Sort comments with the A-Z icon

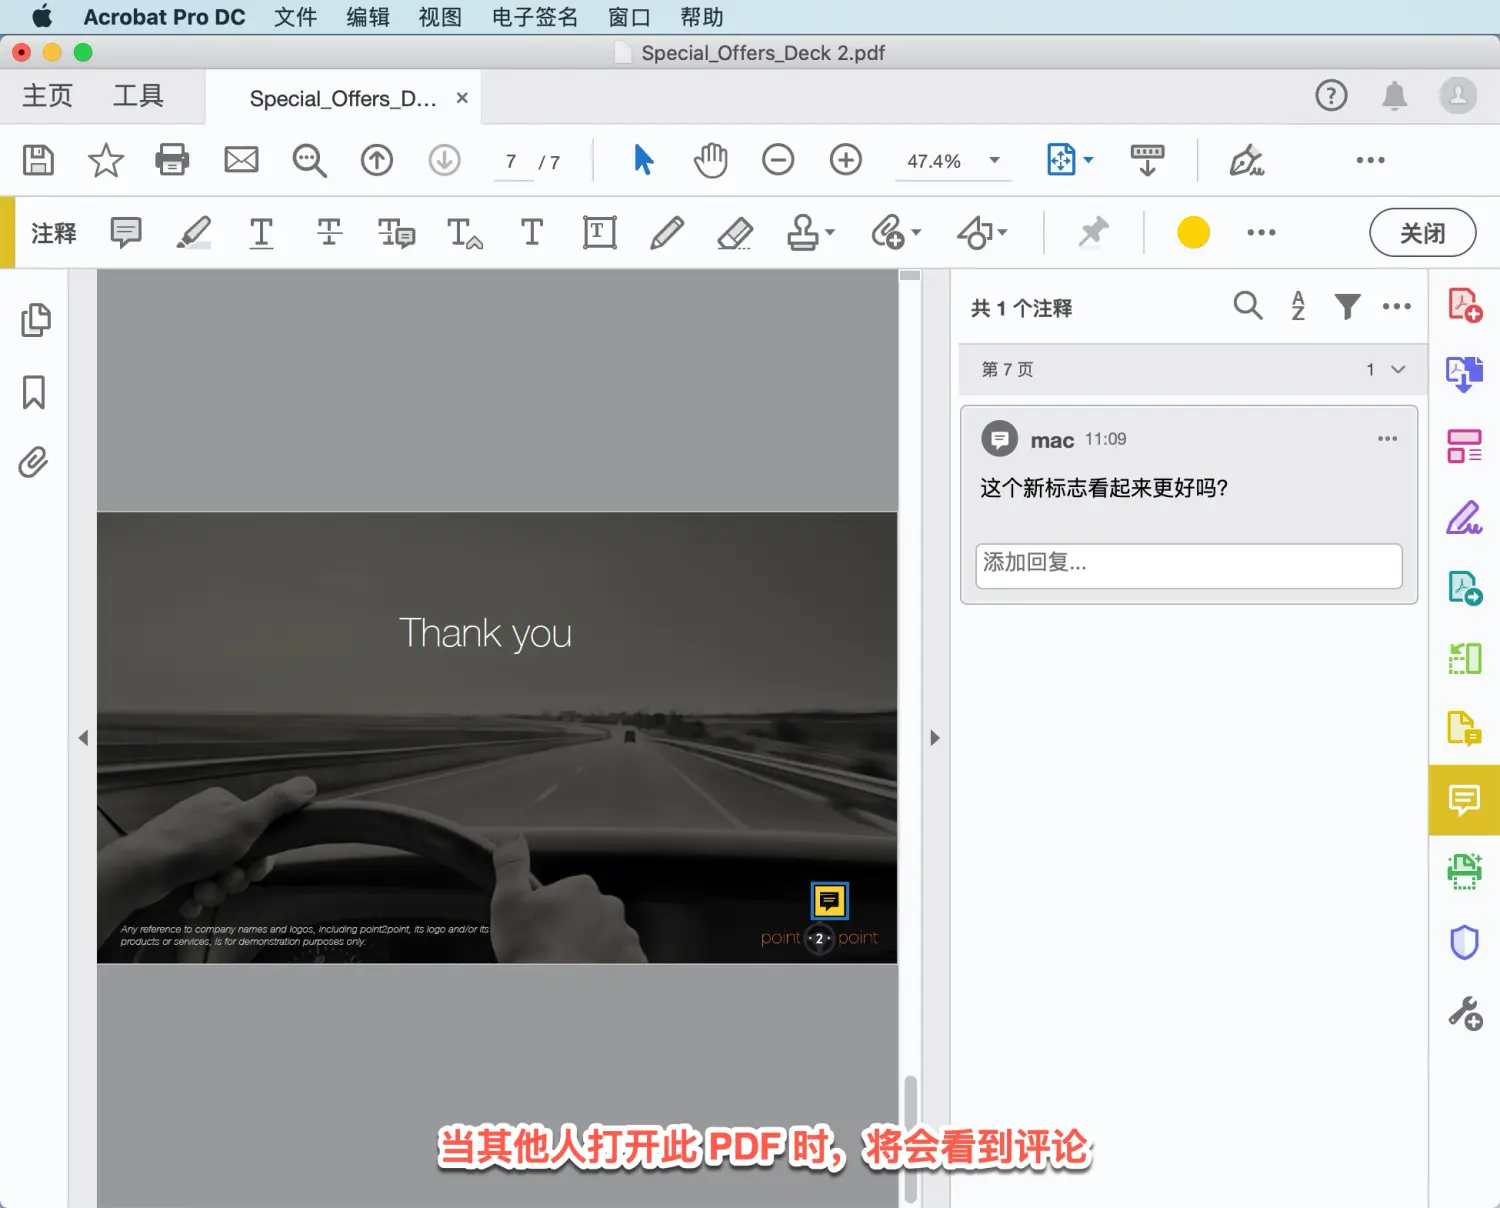click(x=1298, y=306)
